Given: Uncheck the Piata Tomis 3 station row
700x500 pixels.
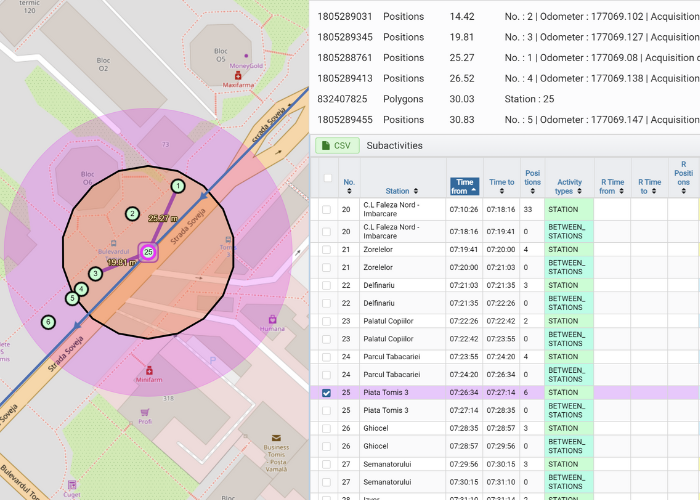Looking at the screenshot, I should click(326, 393).
